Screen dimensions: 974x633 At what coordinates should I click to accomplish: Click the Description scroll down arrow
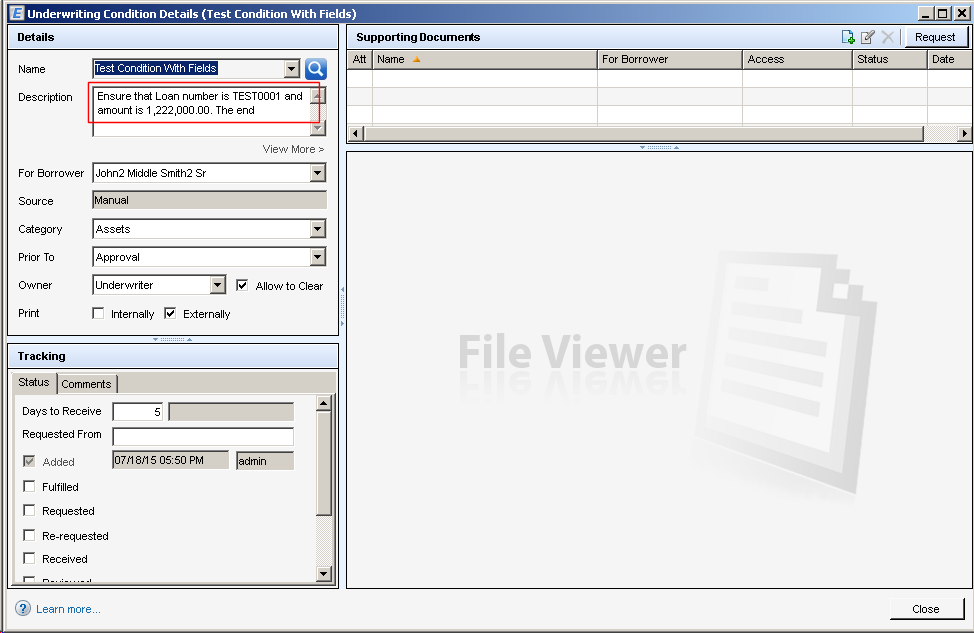point(317,128)
